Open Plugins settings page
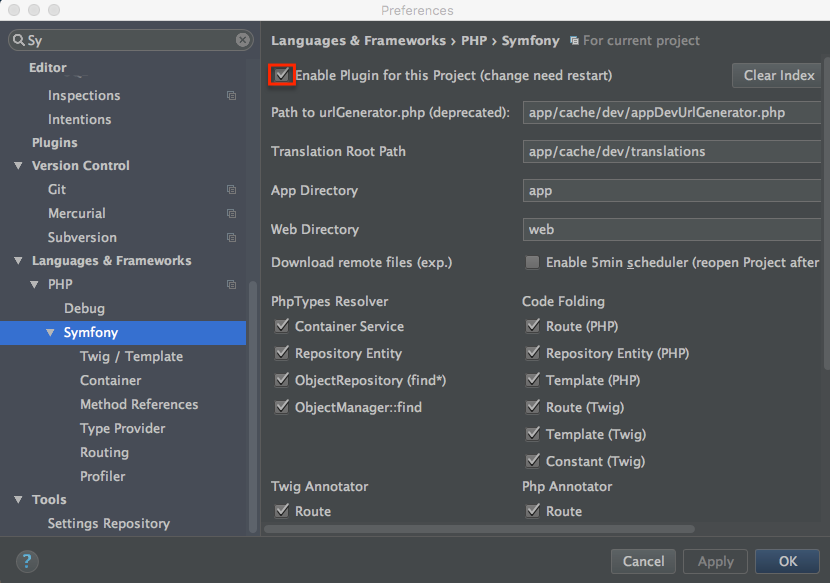830x583 pixels. pos(55,143)
